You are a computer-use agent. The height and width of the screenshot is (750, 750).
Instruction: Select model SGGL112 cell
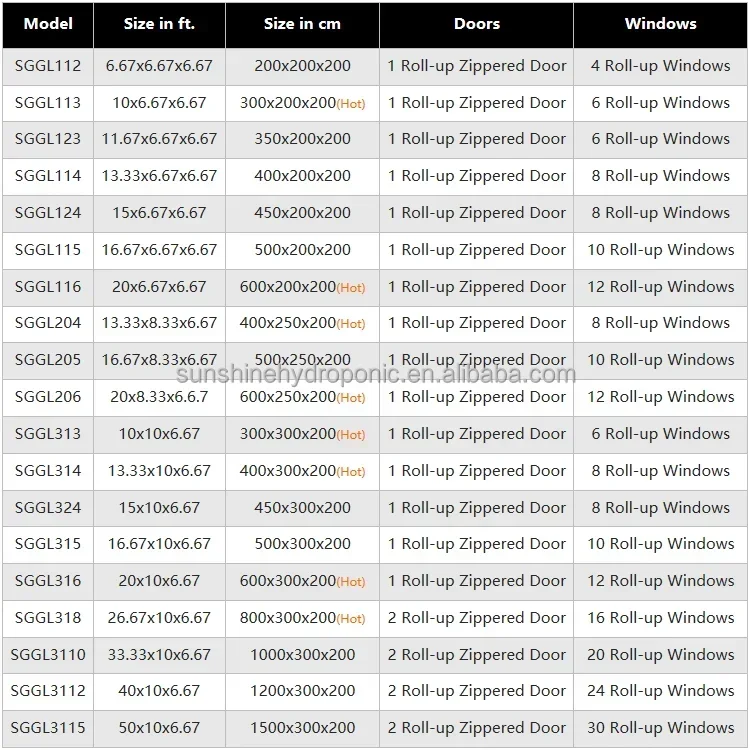click(x=48, y=66)
